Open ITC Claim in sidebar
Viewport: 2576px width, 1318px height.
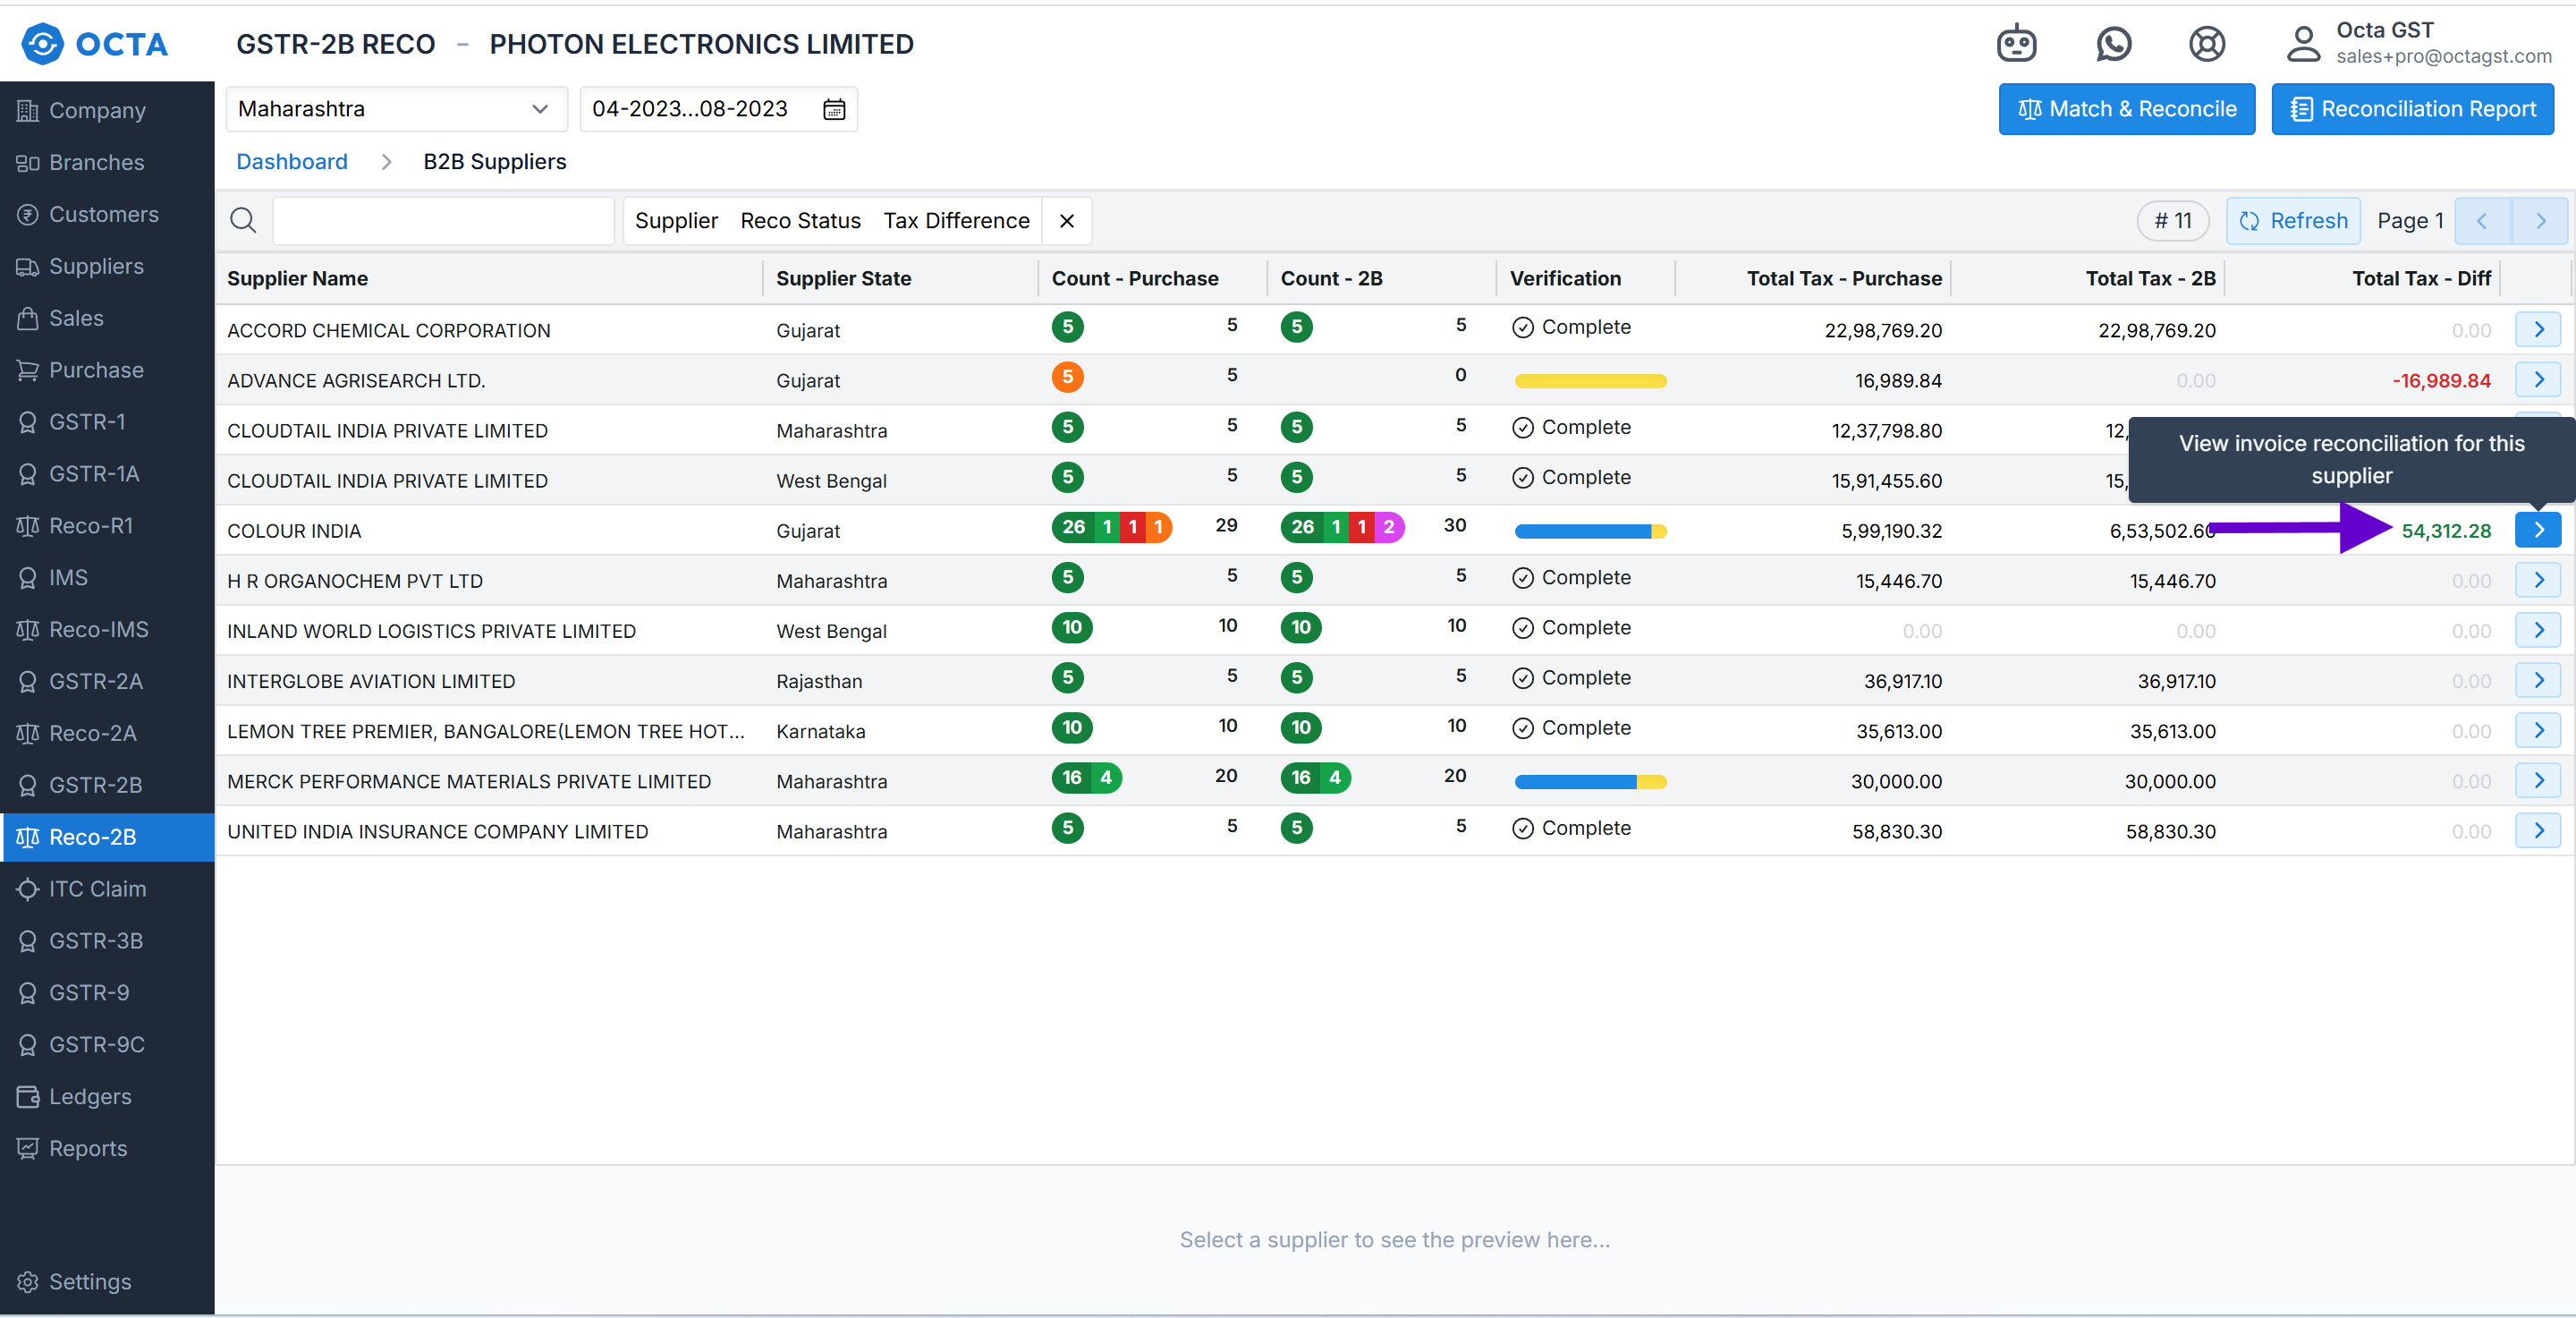point(97,888)
